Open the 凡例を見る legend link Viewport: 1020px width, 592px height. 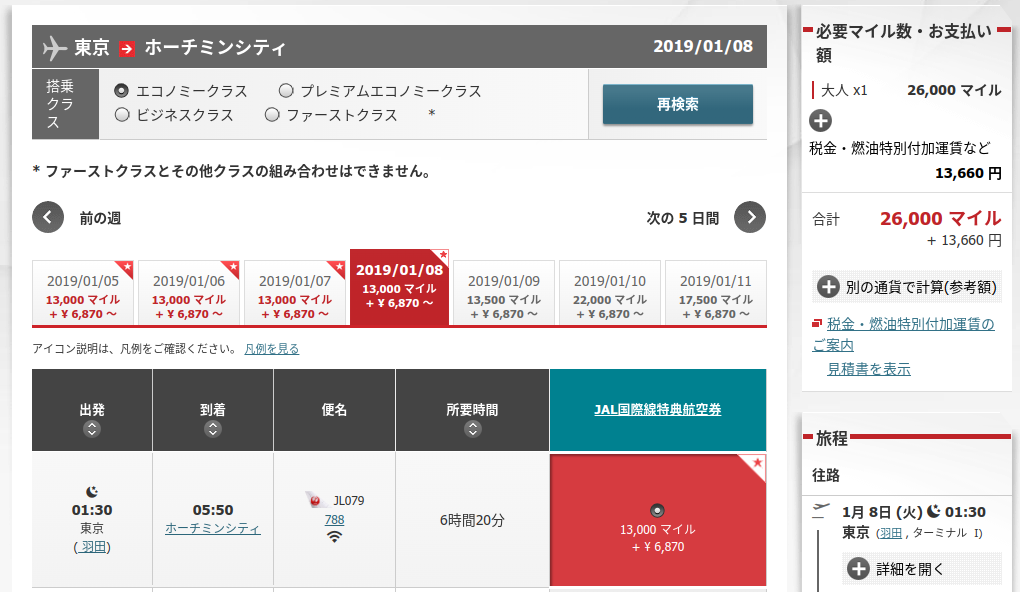(272, 349)
